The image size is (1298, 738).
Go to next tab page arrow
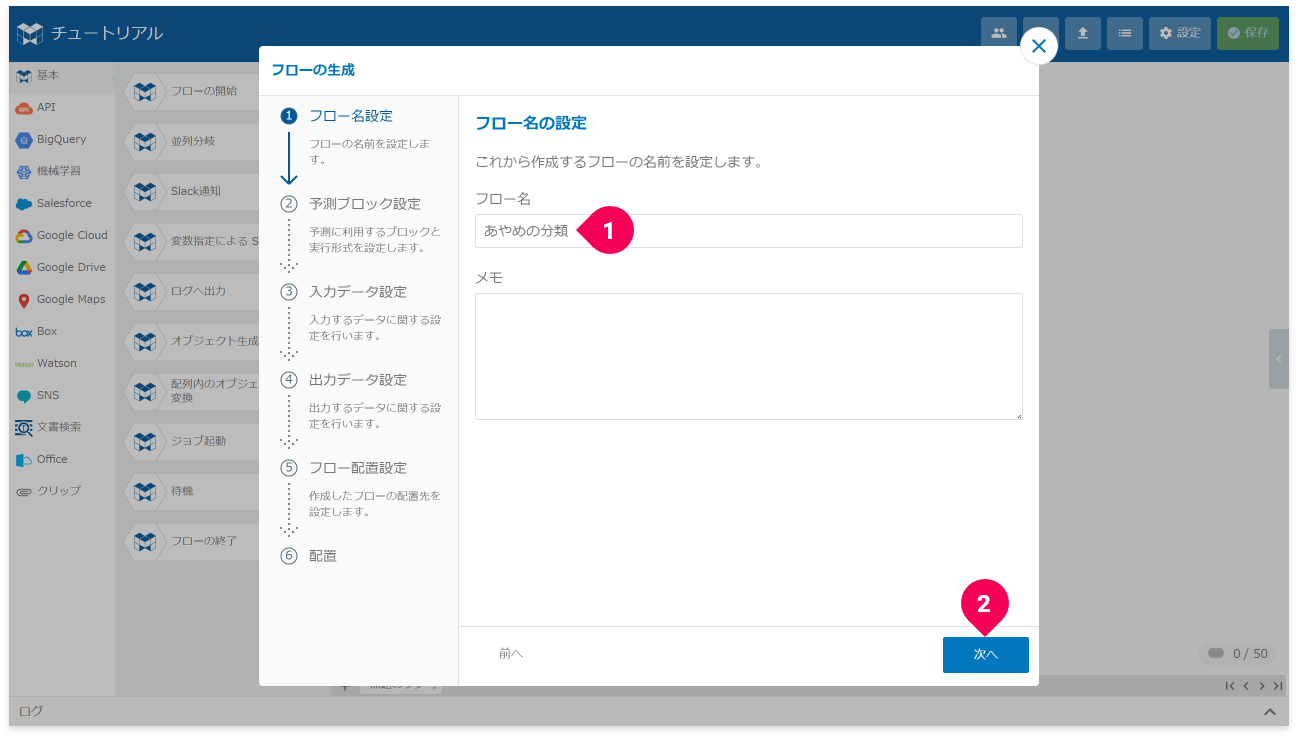(x=1262, y=686)
